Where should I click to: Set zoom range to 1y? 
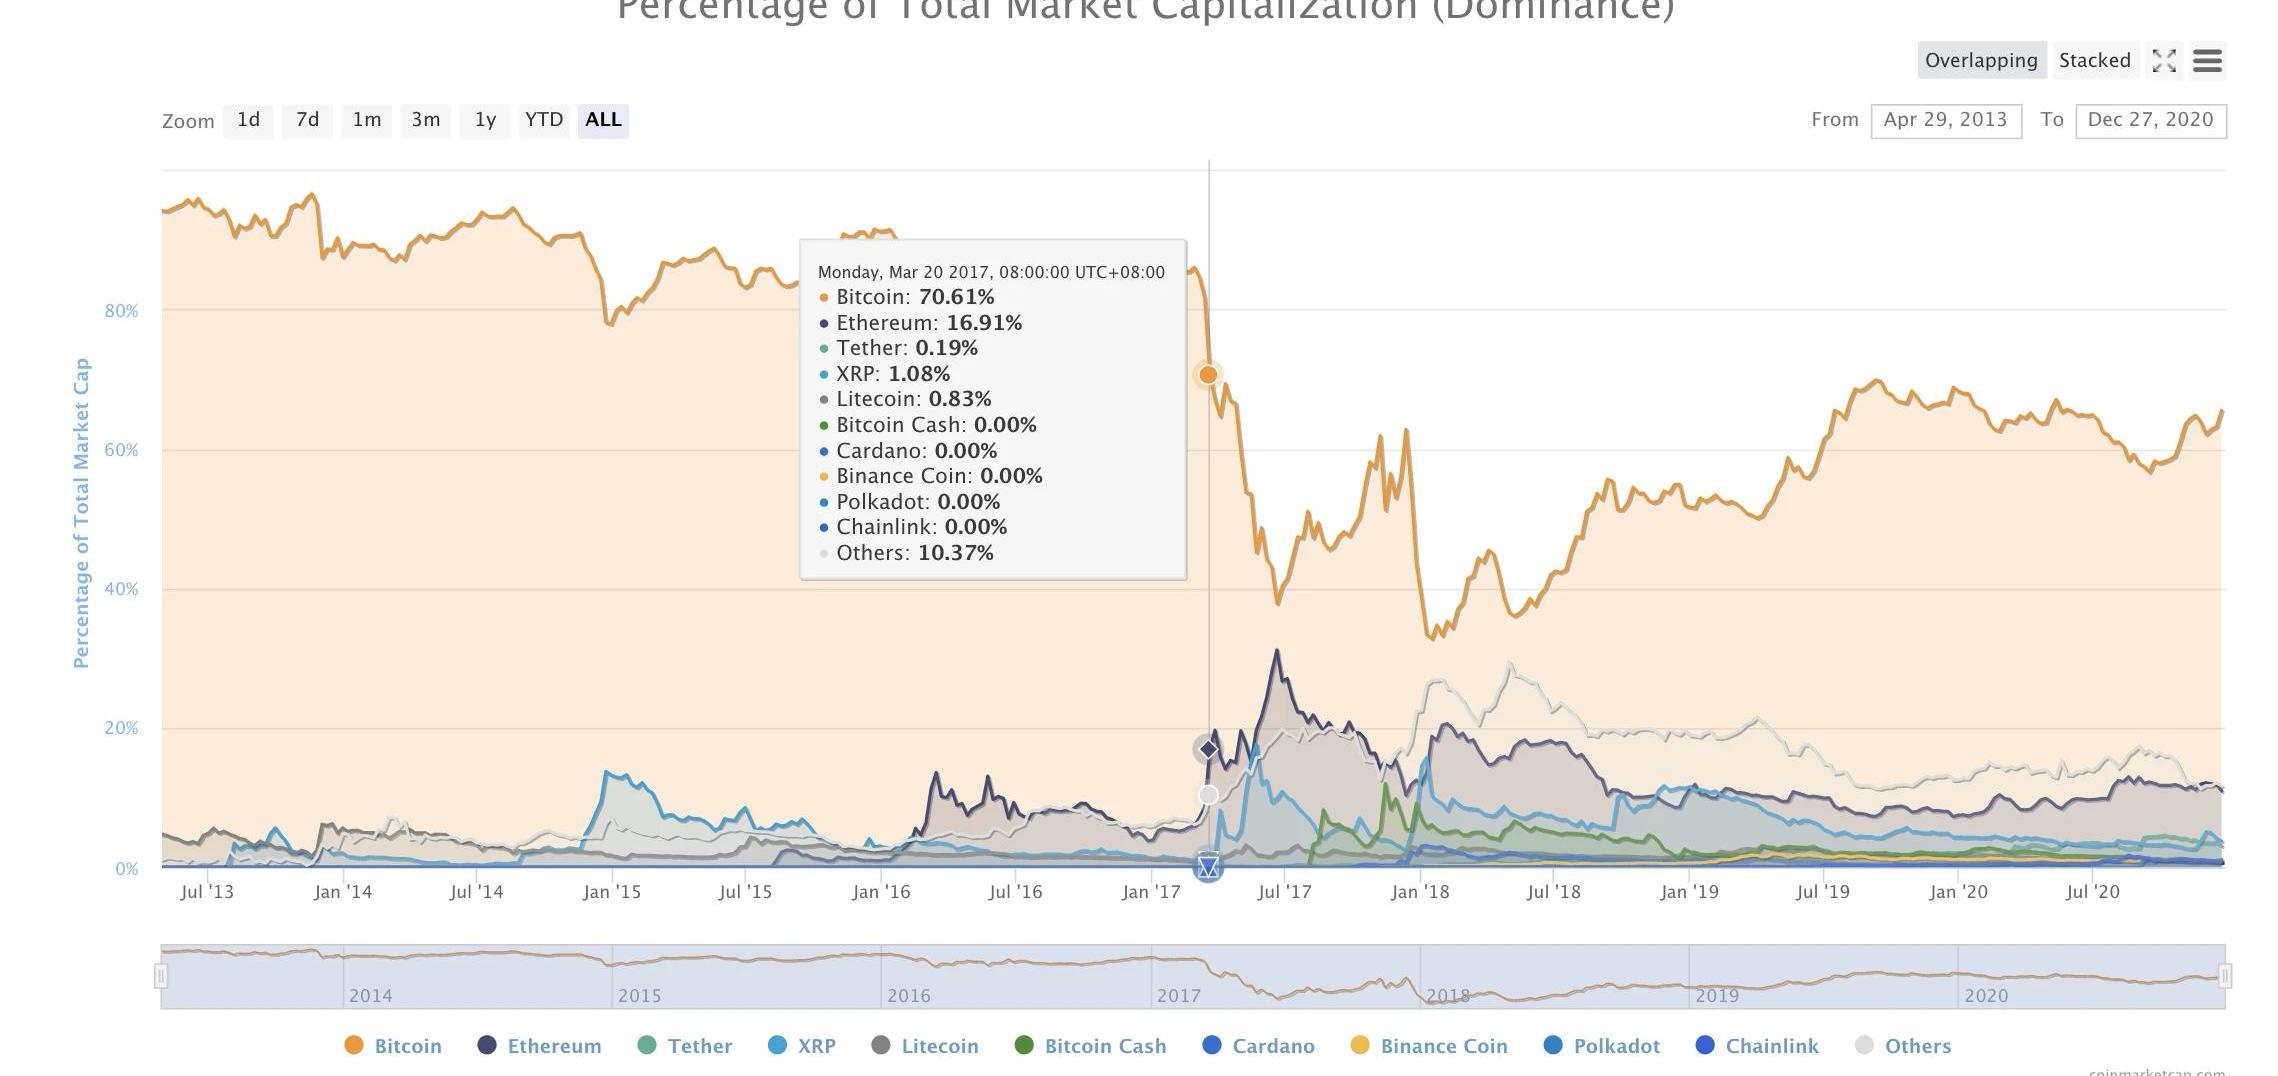(485, 120)
